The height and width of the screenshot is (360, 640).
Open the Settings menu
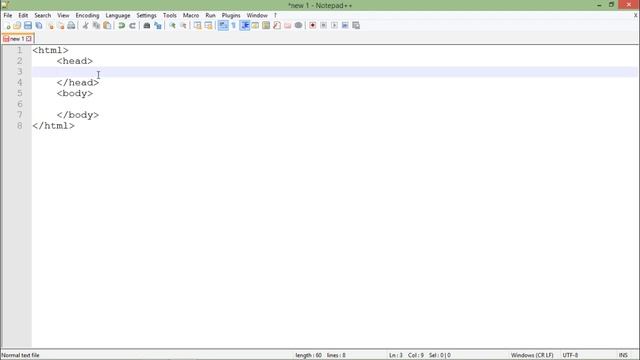[x=146, y=16]
